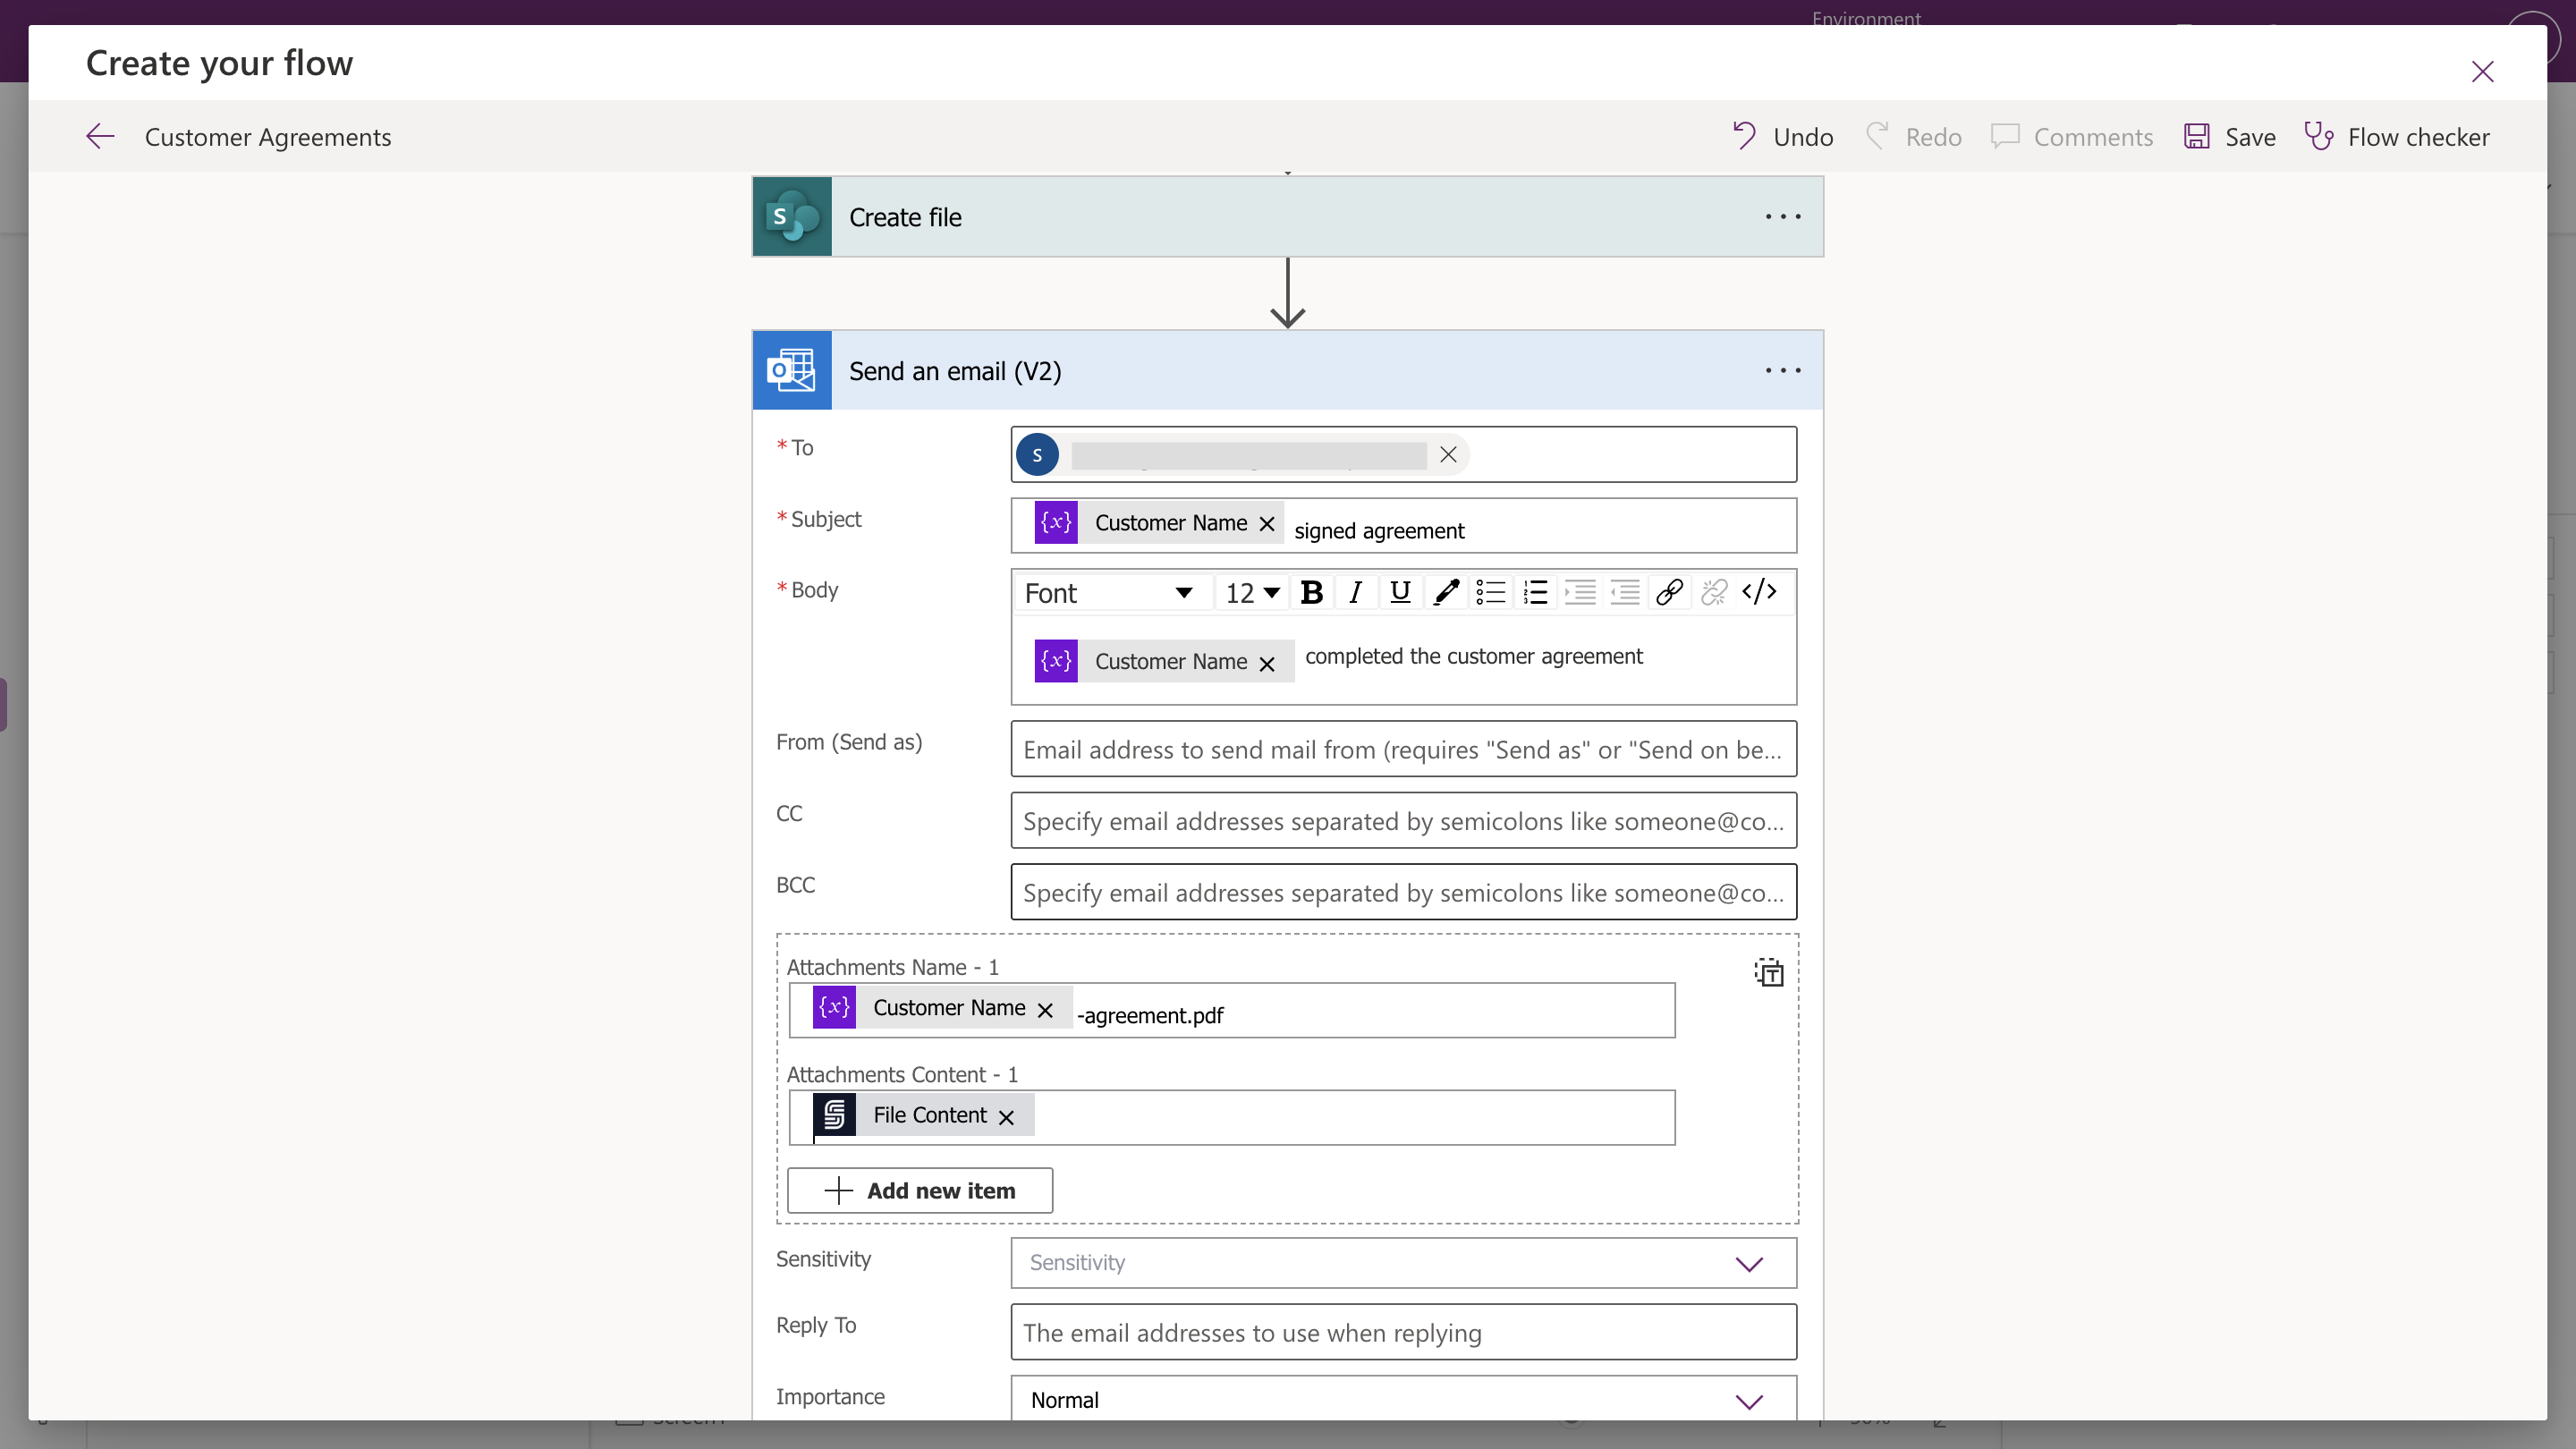2576x1449 pixels.
Task: Remove Customer Name token from Subject
Action: click(1266, 524)
